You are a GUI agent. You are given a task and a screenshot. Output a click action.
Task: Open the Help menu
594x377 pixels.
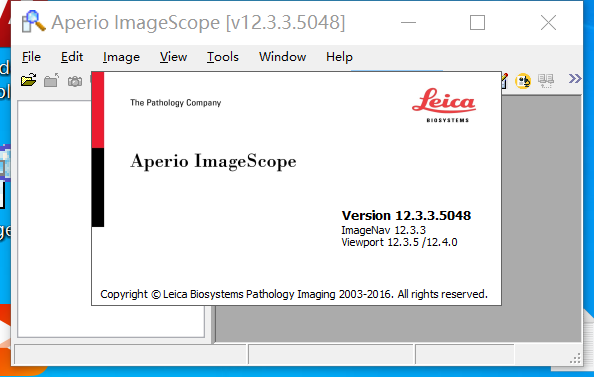pos(339,57)
